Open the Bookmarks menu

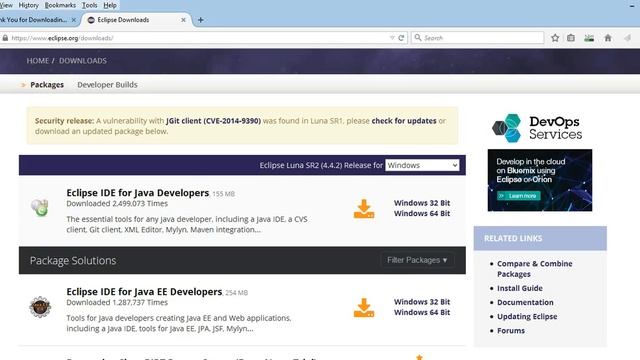click(60, 5)
